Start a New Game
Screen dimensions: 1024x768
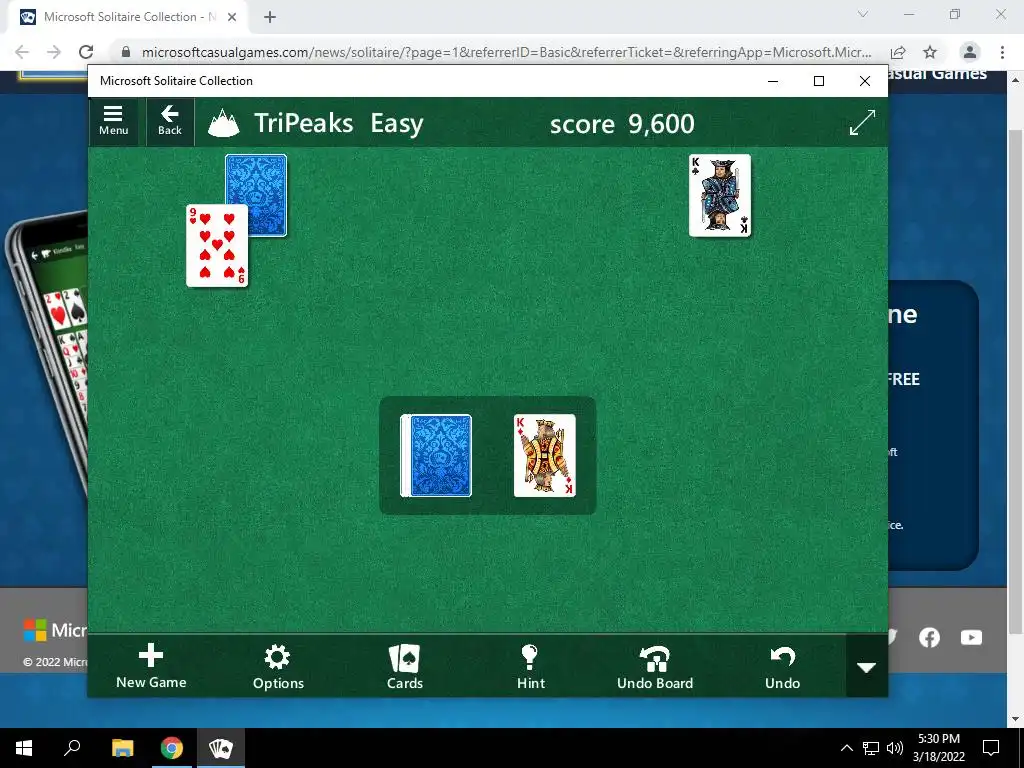point(151,666)
